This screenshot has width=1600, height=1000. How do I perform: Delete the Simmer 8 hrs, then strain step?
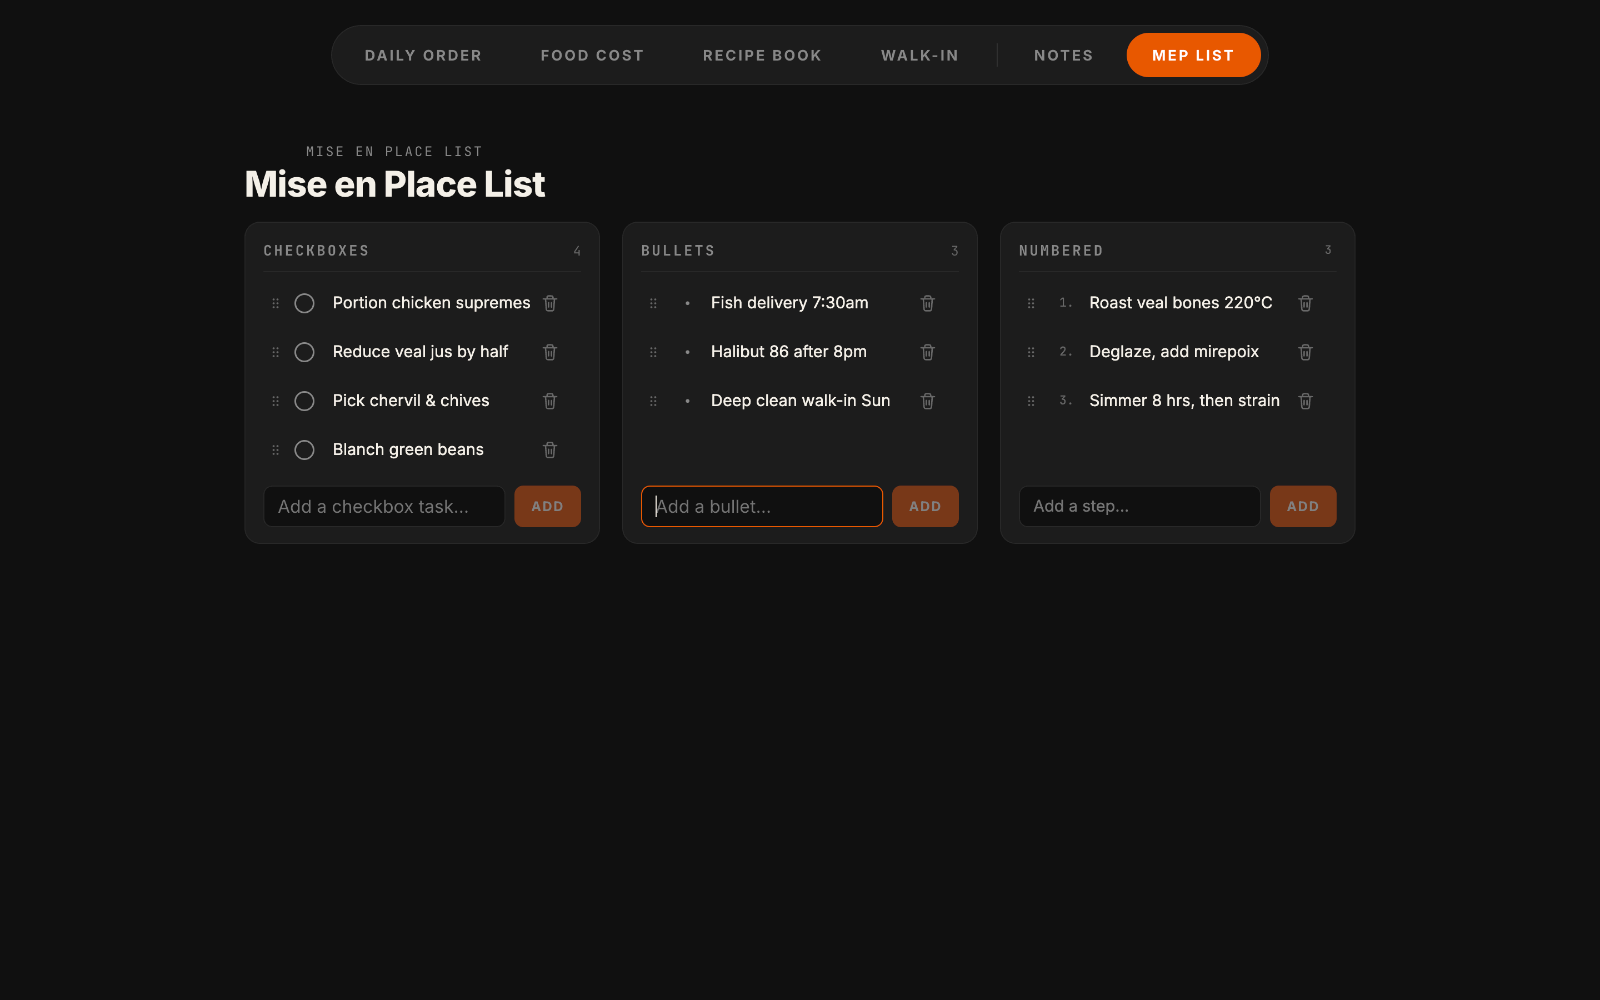[1306, 401]
